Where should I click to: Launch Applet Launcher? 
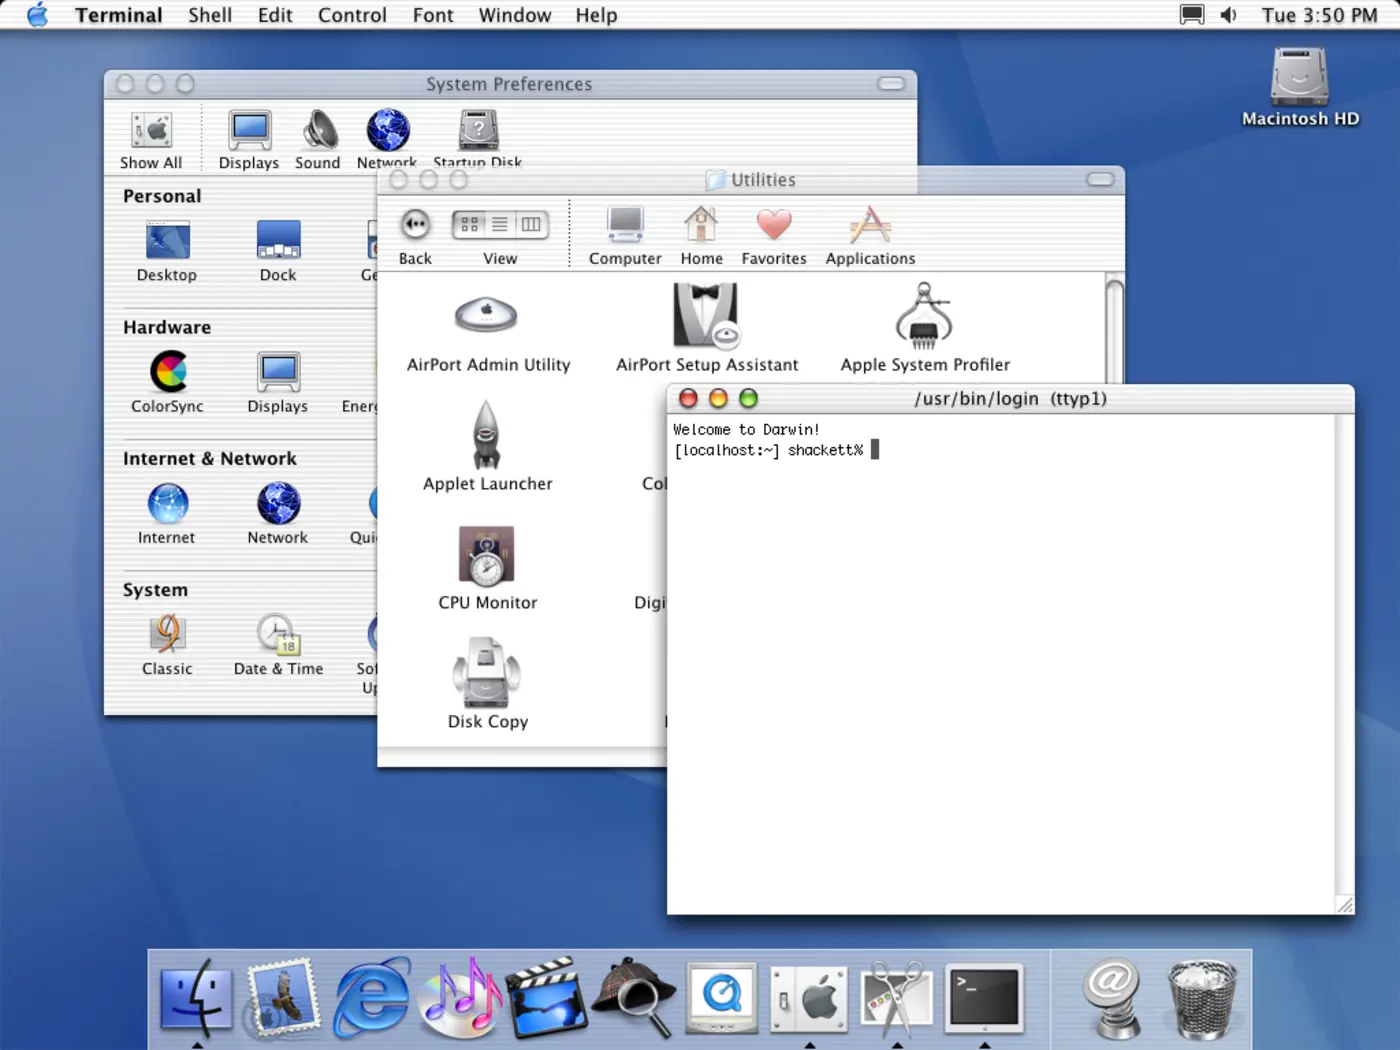point(487,436)
